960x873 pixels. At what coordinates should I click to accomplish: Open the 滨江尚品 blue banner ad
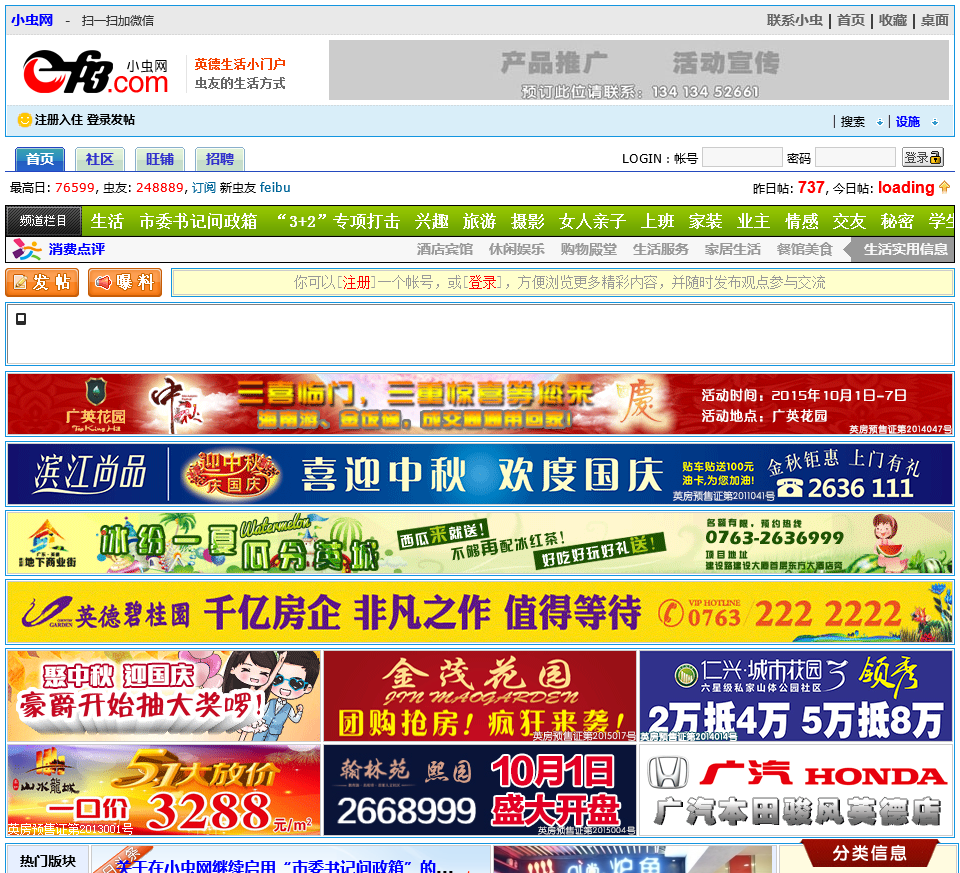point(480,474)
